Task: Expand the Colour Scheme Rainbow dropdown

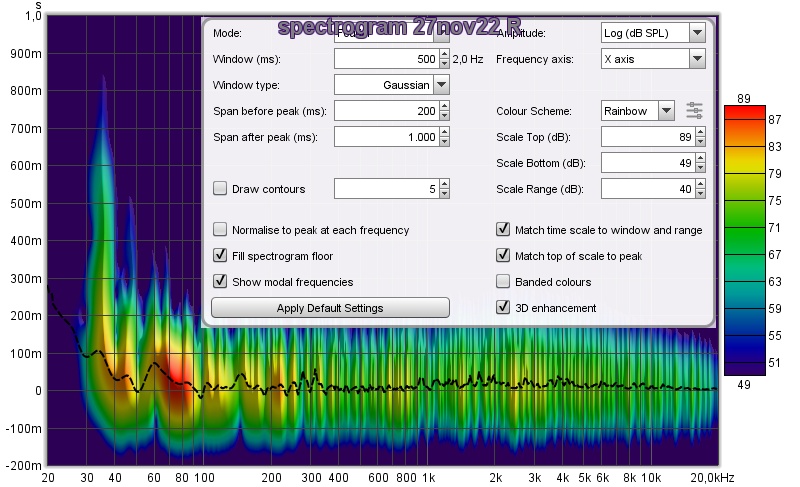Action: (x=666, y=111)
